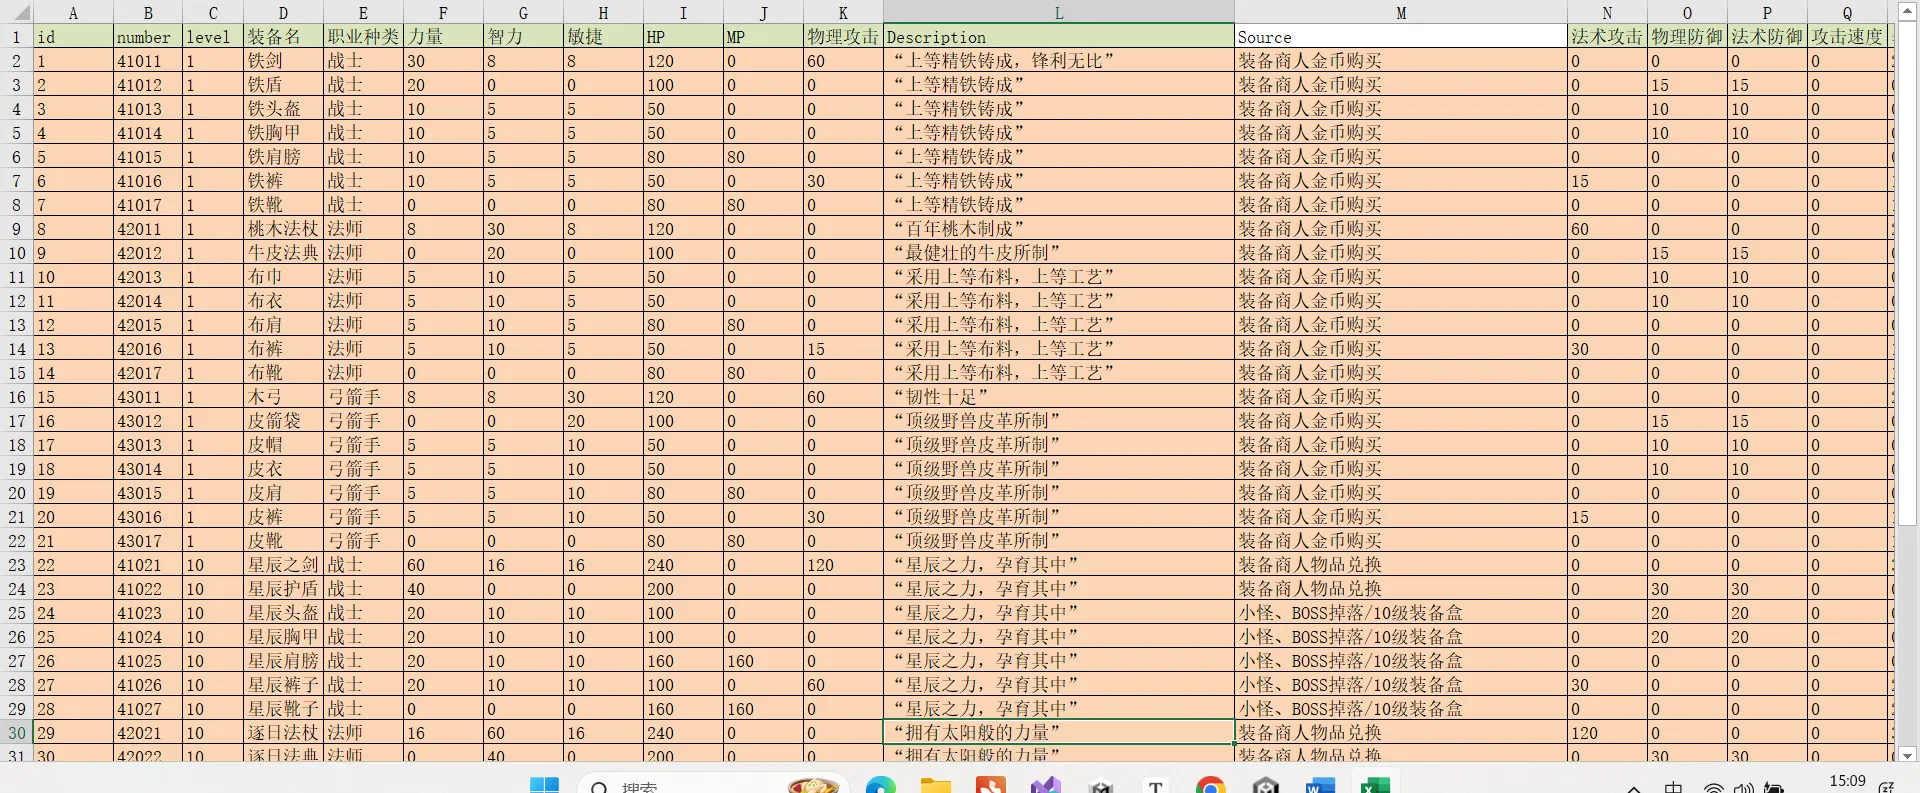Open the Windows Start menu
The image size is (1920, 793).
pos(544,786)
